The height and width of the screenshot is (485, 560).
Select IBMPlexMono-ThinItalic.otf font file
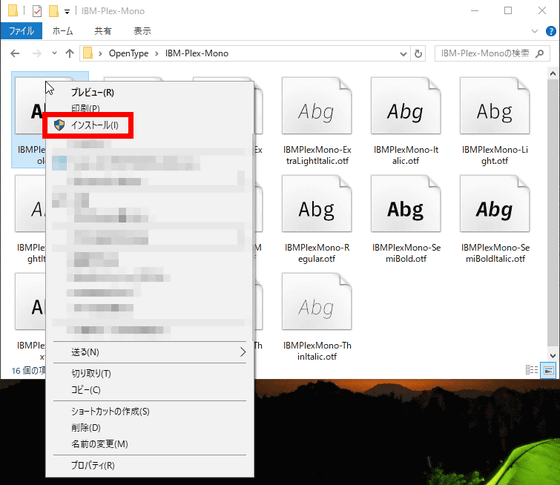(x=317, y=317)
